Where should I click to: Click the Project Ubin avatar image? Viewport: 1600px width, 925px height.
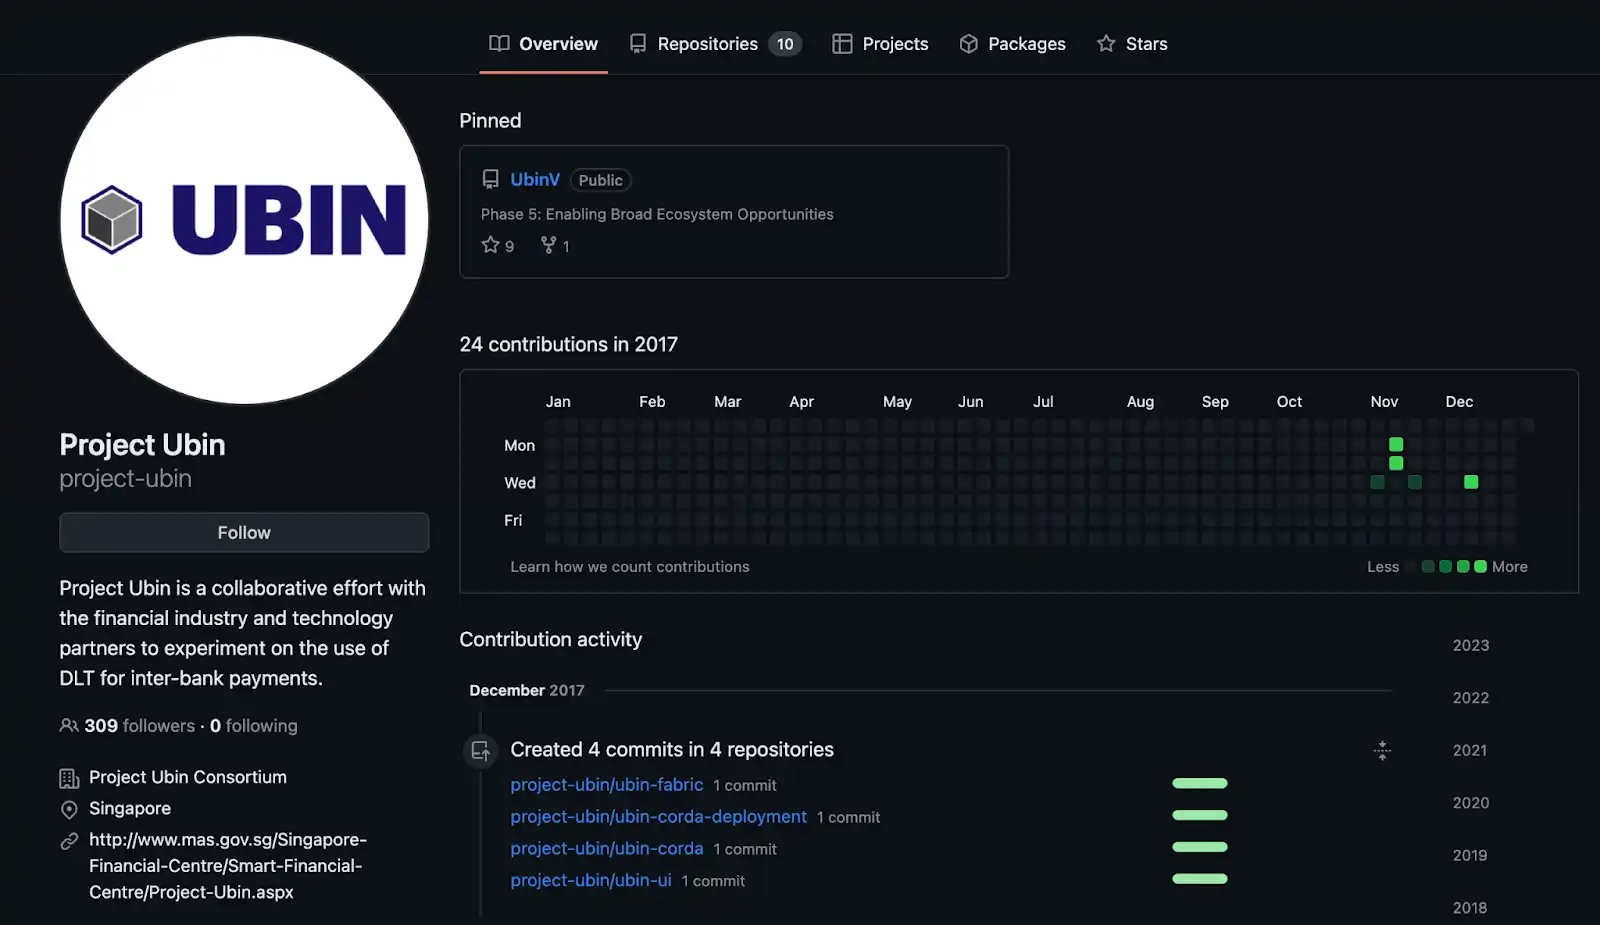click(x=244, y=220)
